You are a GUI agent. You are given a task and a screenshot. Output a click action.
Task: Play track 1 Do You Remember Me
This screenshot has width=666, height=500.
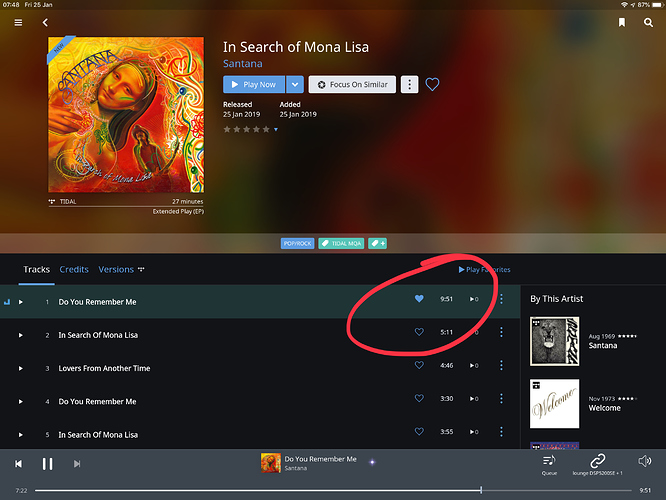pyautogui.click(x=20, y=302)
